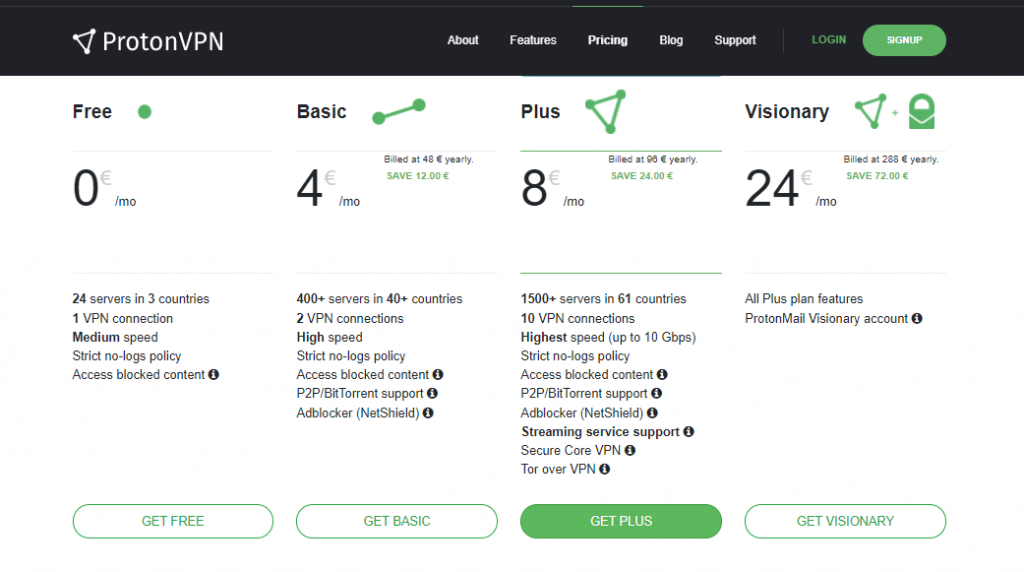Click info icon next to Basic P2P/BitTorrent support
Image resolution: width=1024 pixels, height=572 pixels.
[432, 393]
